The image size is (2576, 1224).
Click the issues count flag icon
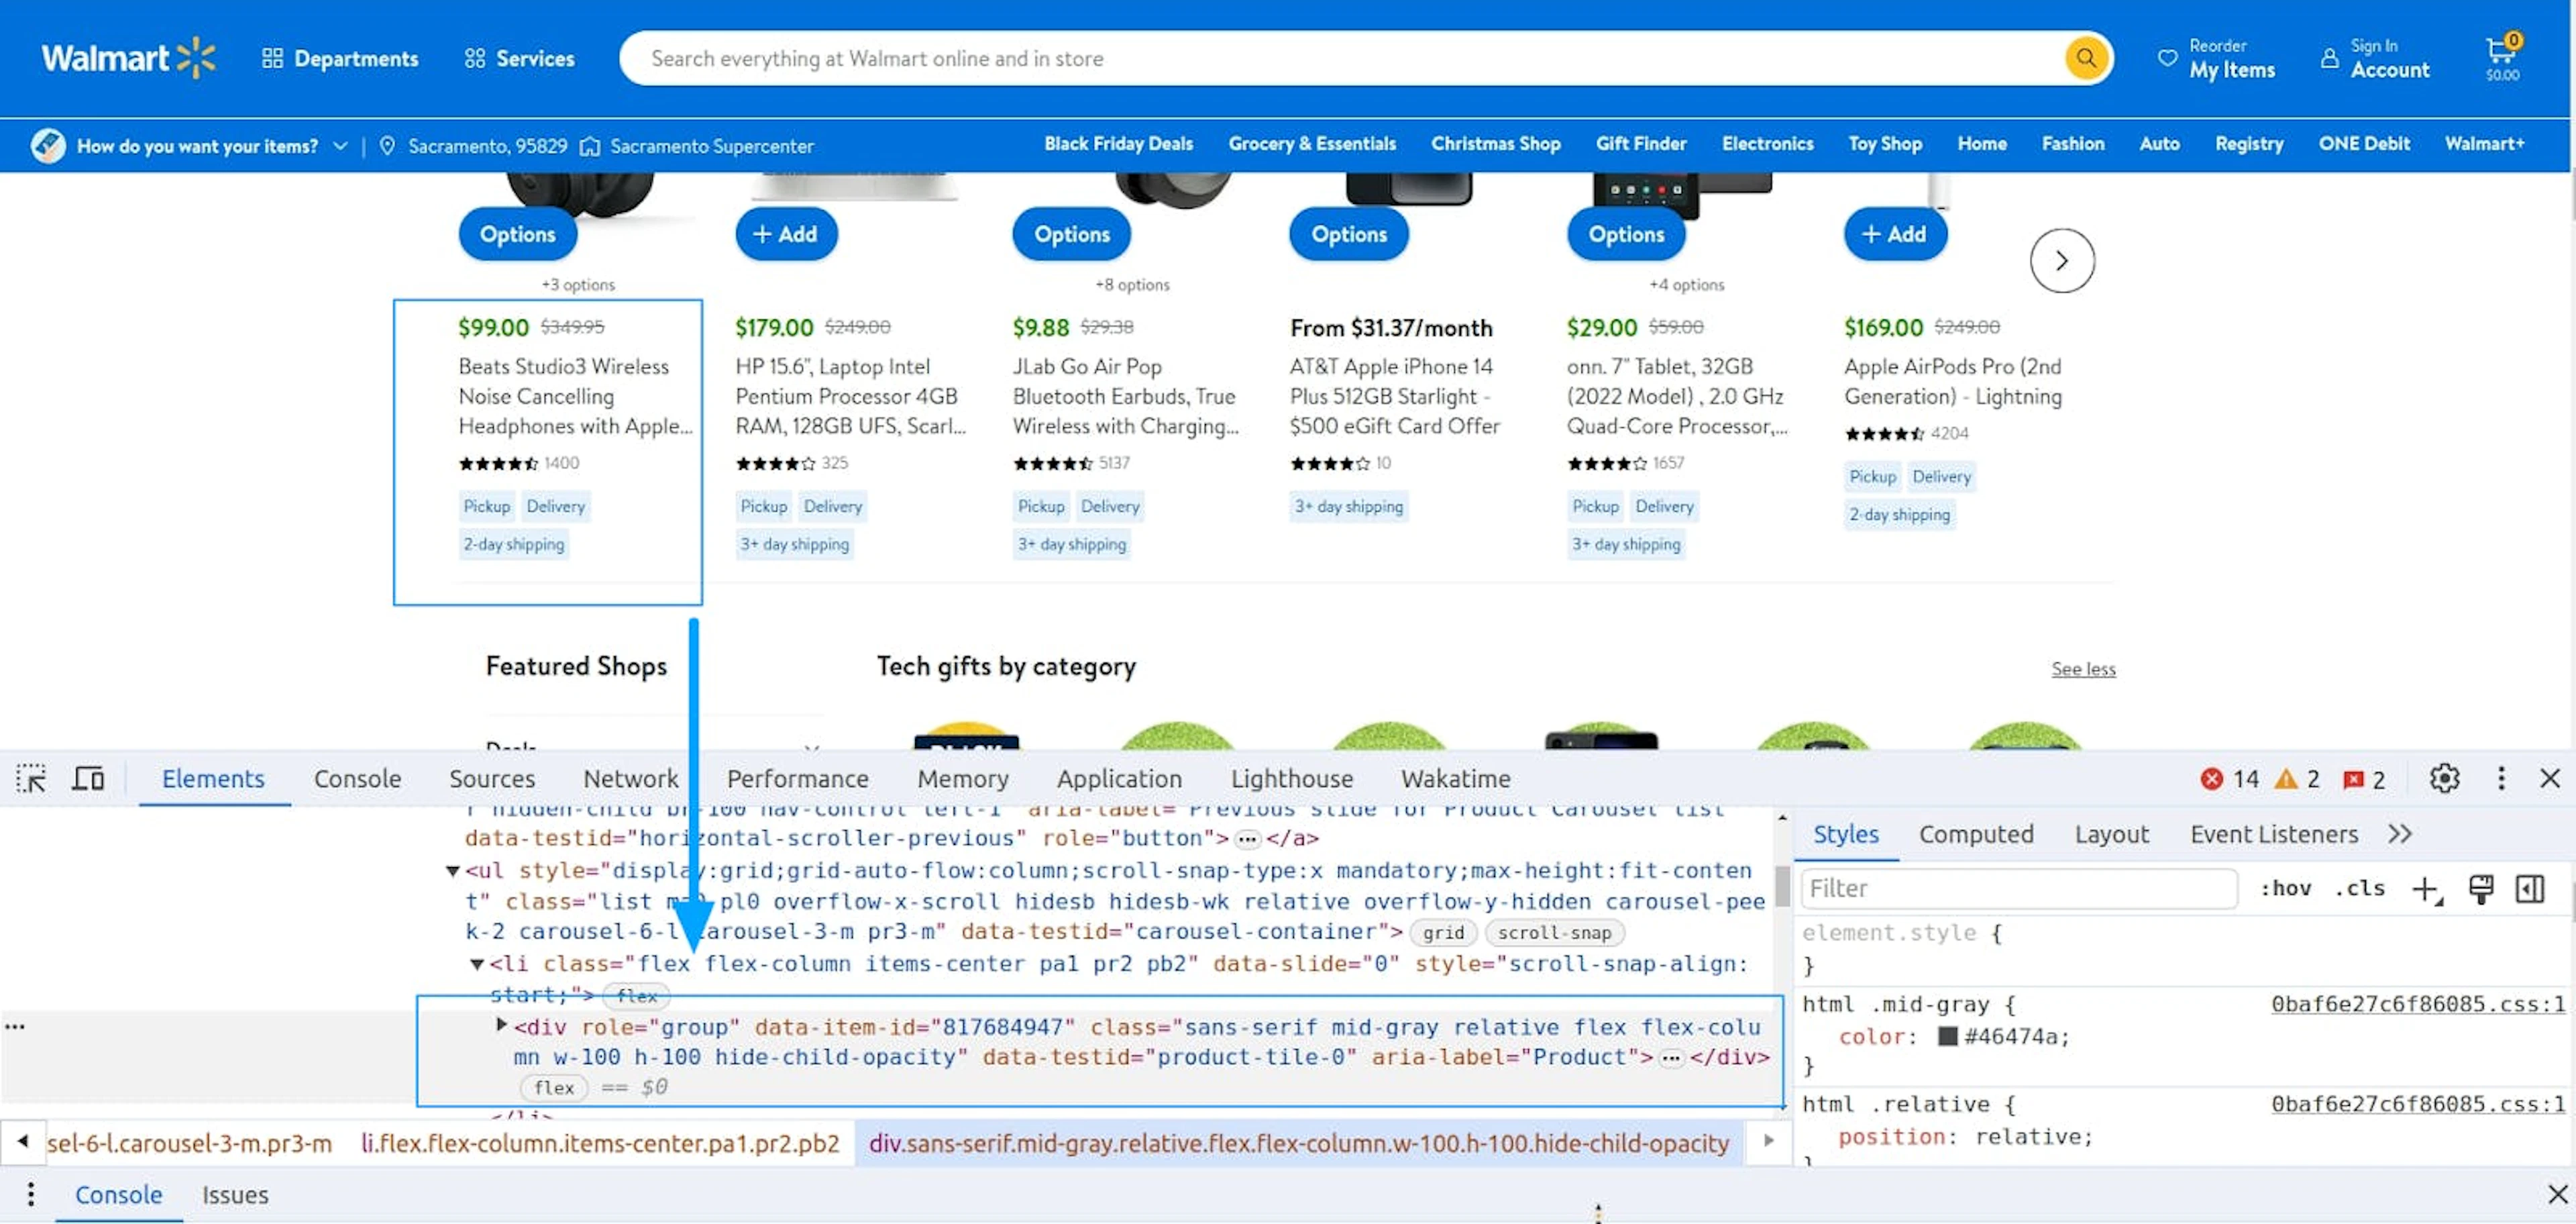[2354, 779]
